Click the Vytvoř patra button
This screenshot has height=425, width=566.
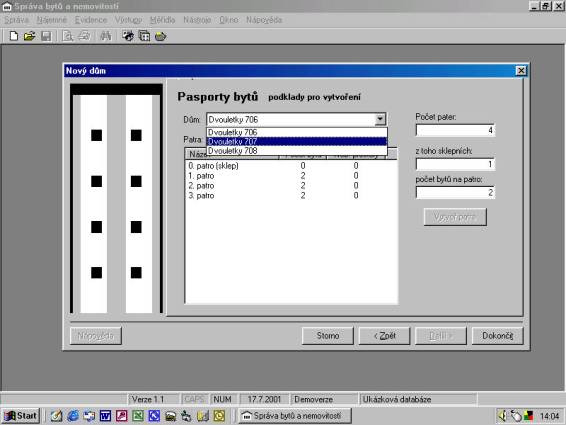(455, 217)
